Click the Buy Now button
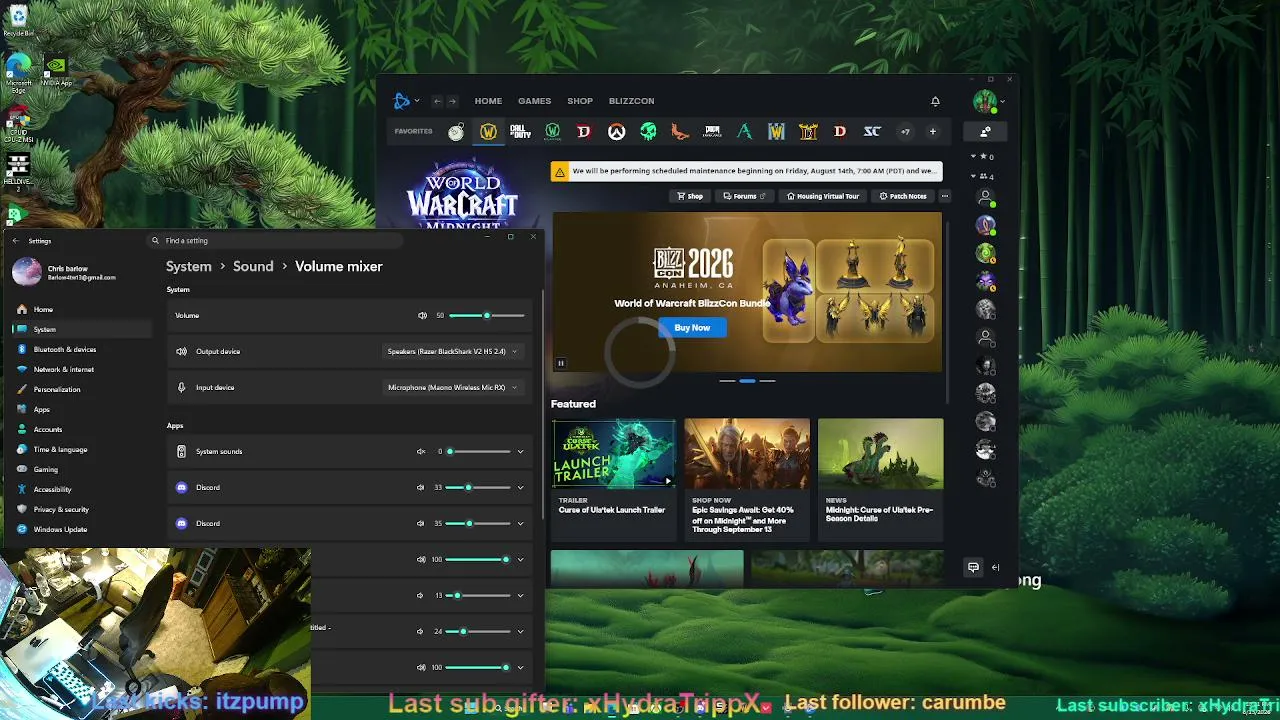Screen dimensions: 1280x720 click(x=692, y=328)
